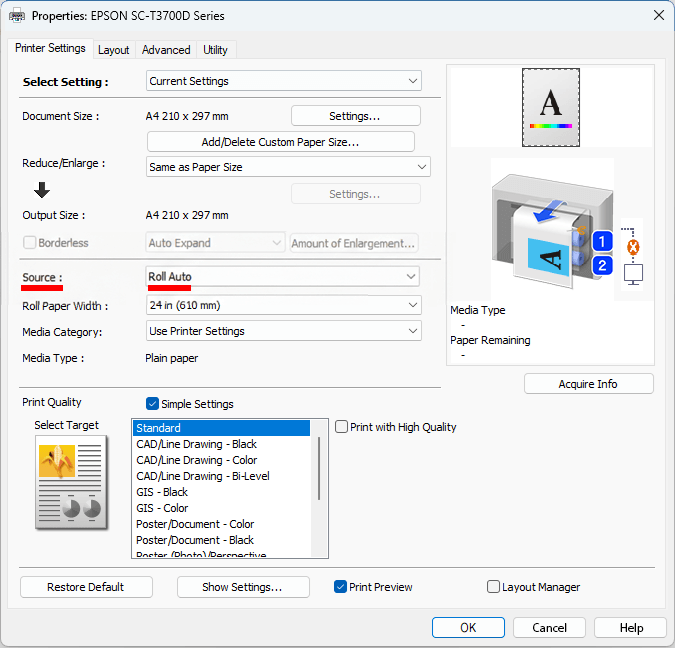The width and height of the screenshot is (675, 648).
Task: Uncheck the Simple Settings checkbox
Action: pyautogui.click(x=152, y=403)
